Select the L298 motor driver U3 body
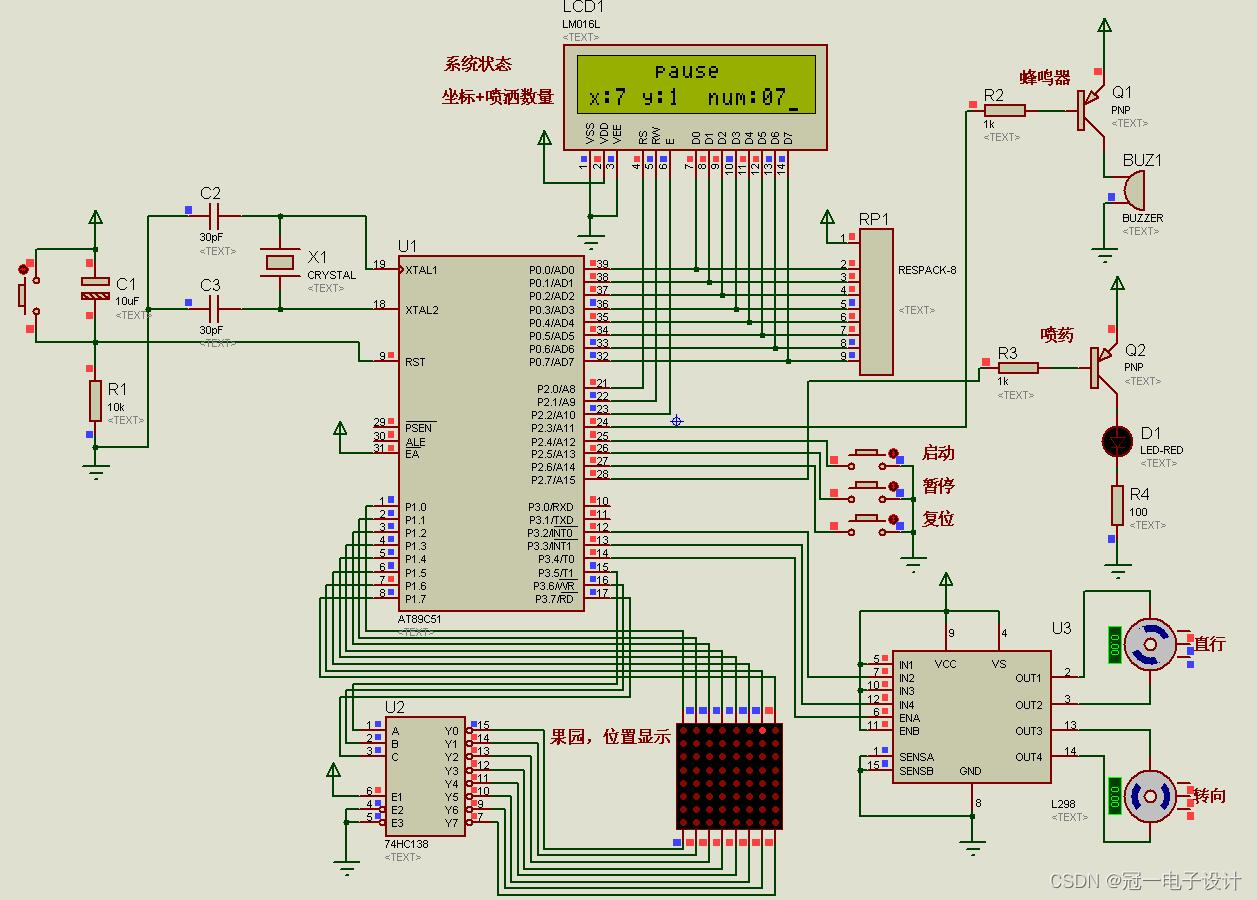 (x=971, y=717)
